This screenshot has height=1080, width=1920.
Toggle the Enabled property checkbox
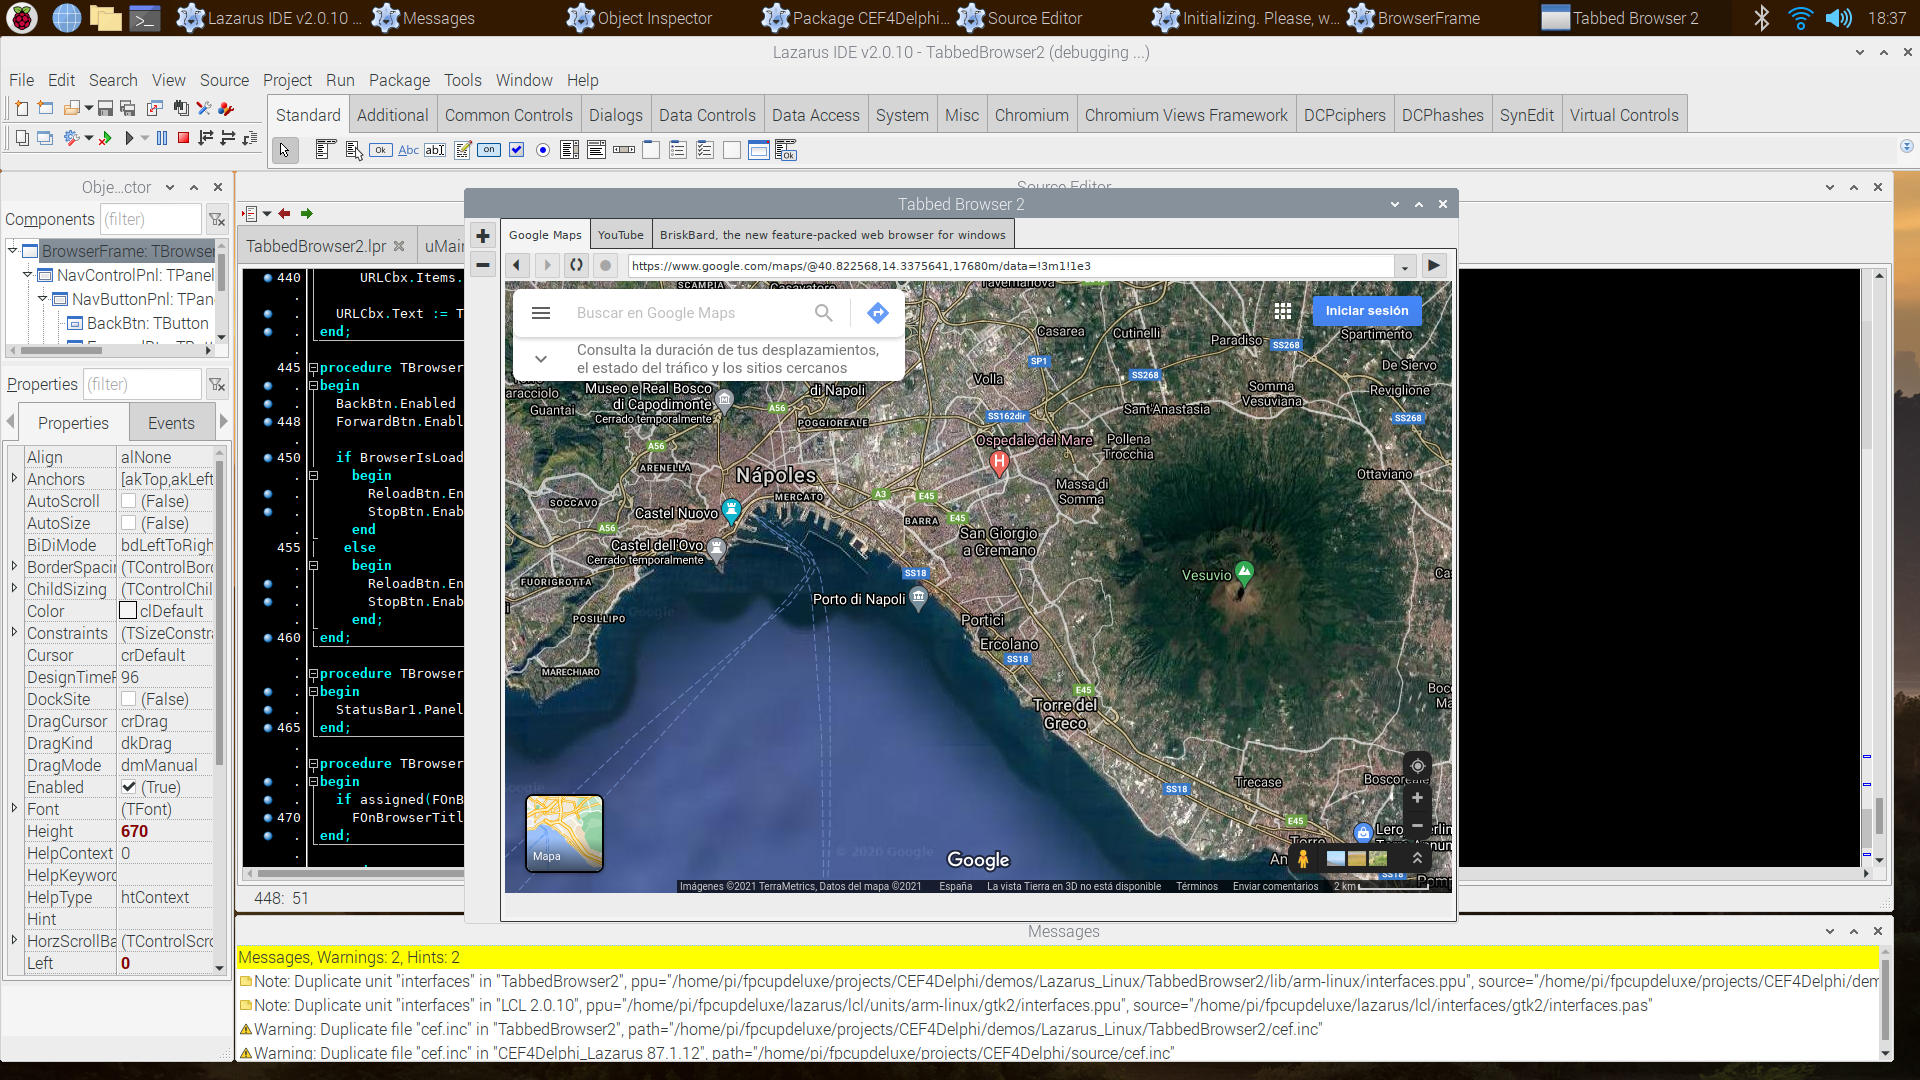(129, 787)
